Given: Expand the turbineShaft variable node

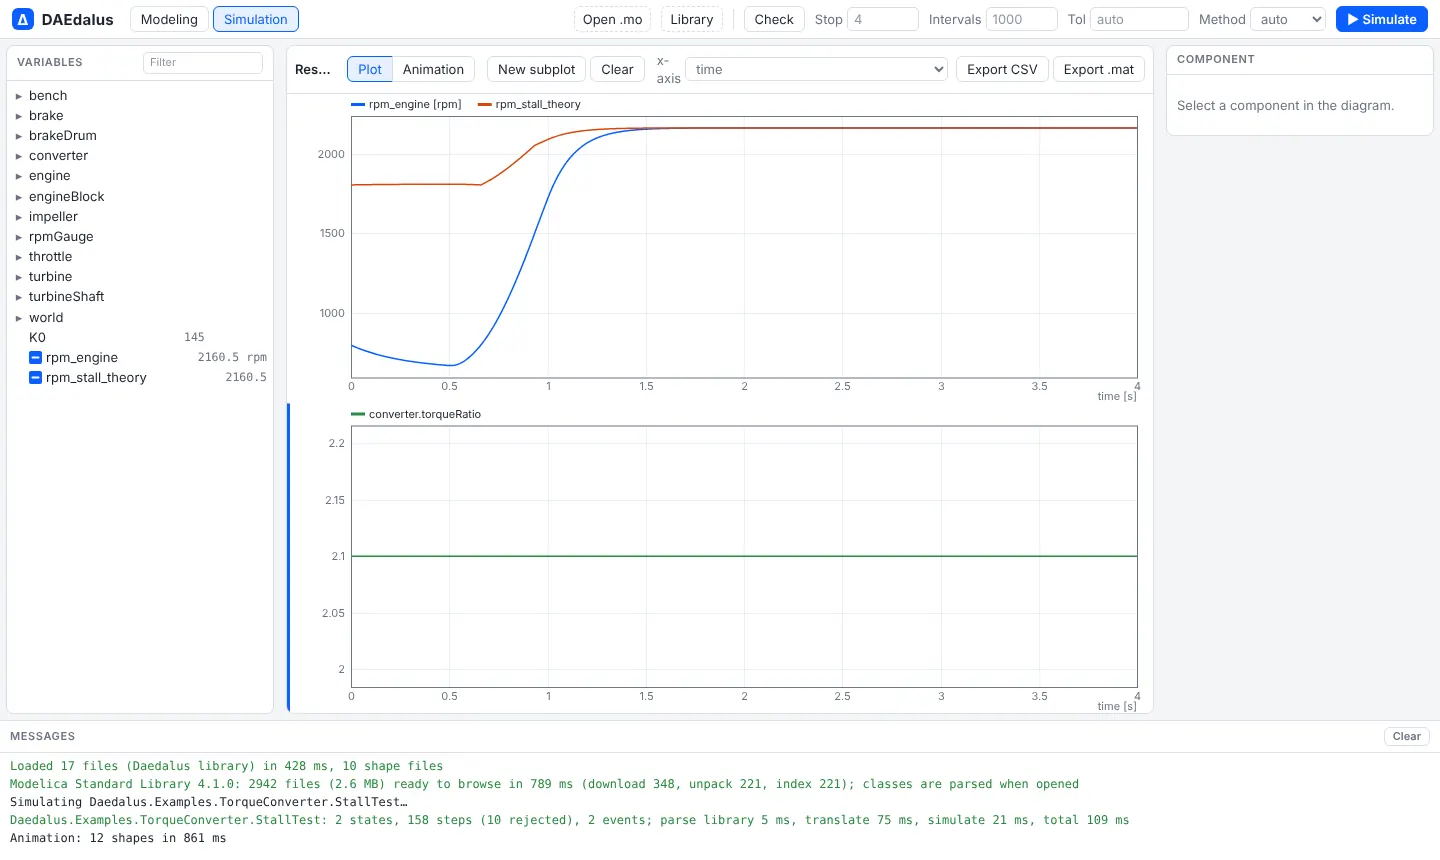Looking at the screenshot, I should tap(19, 297).
